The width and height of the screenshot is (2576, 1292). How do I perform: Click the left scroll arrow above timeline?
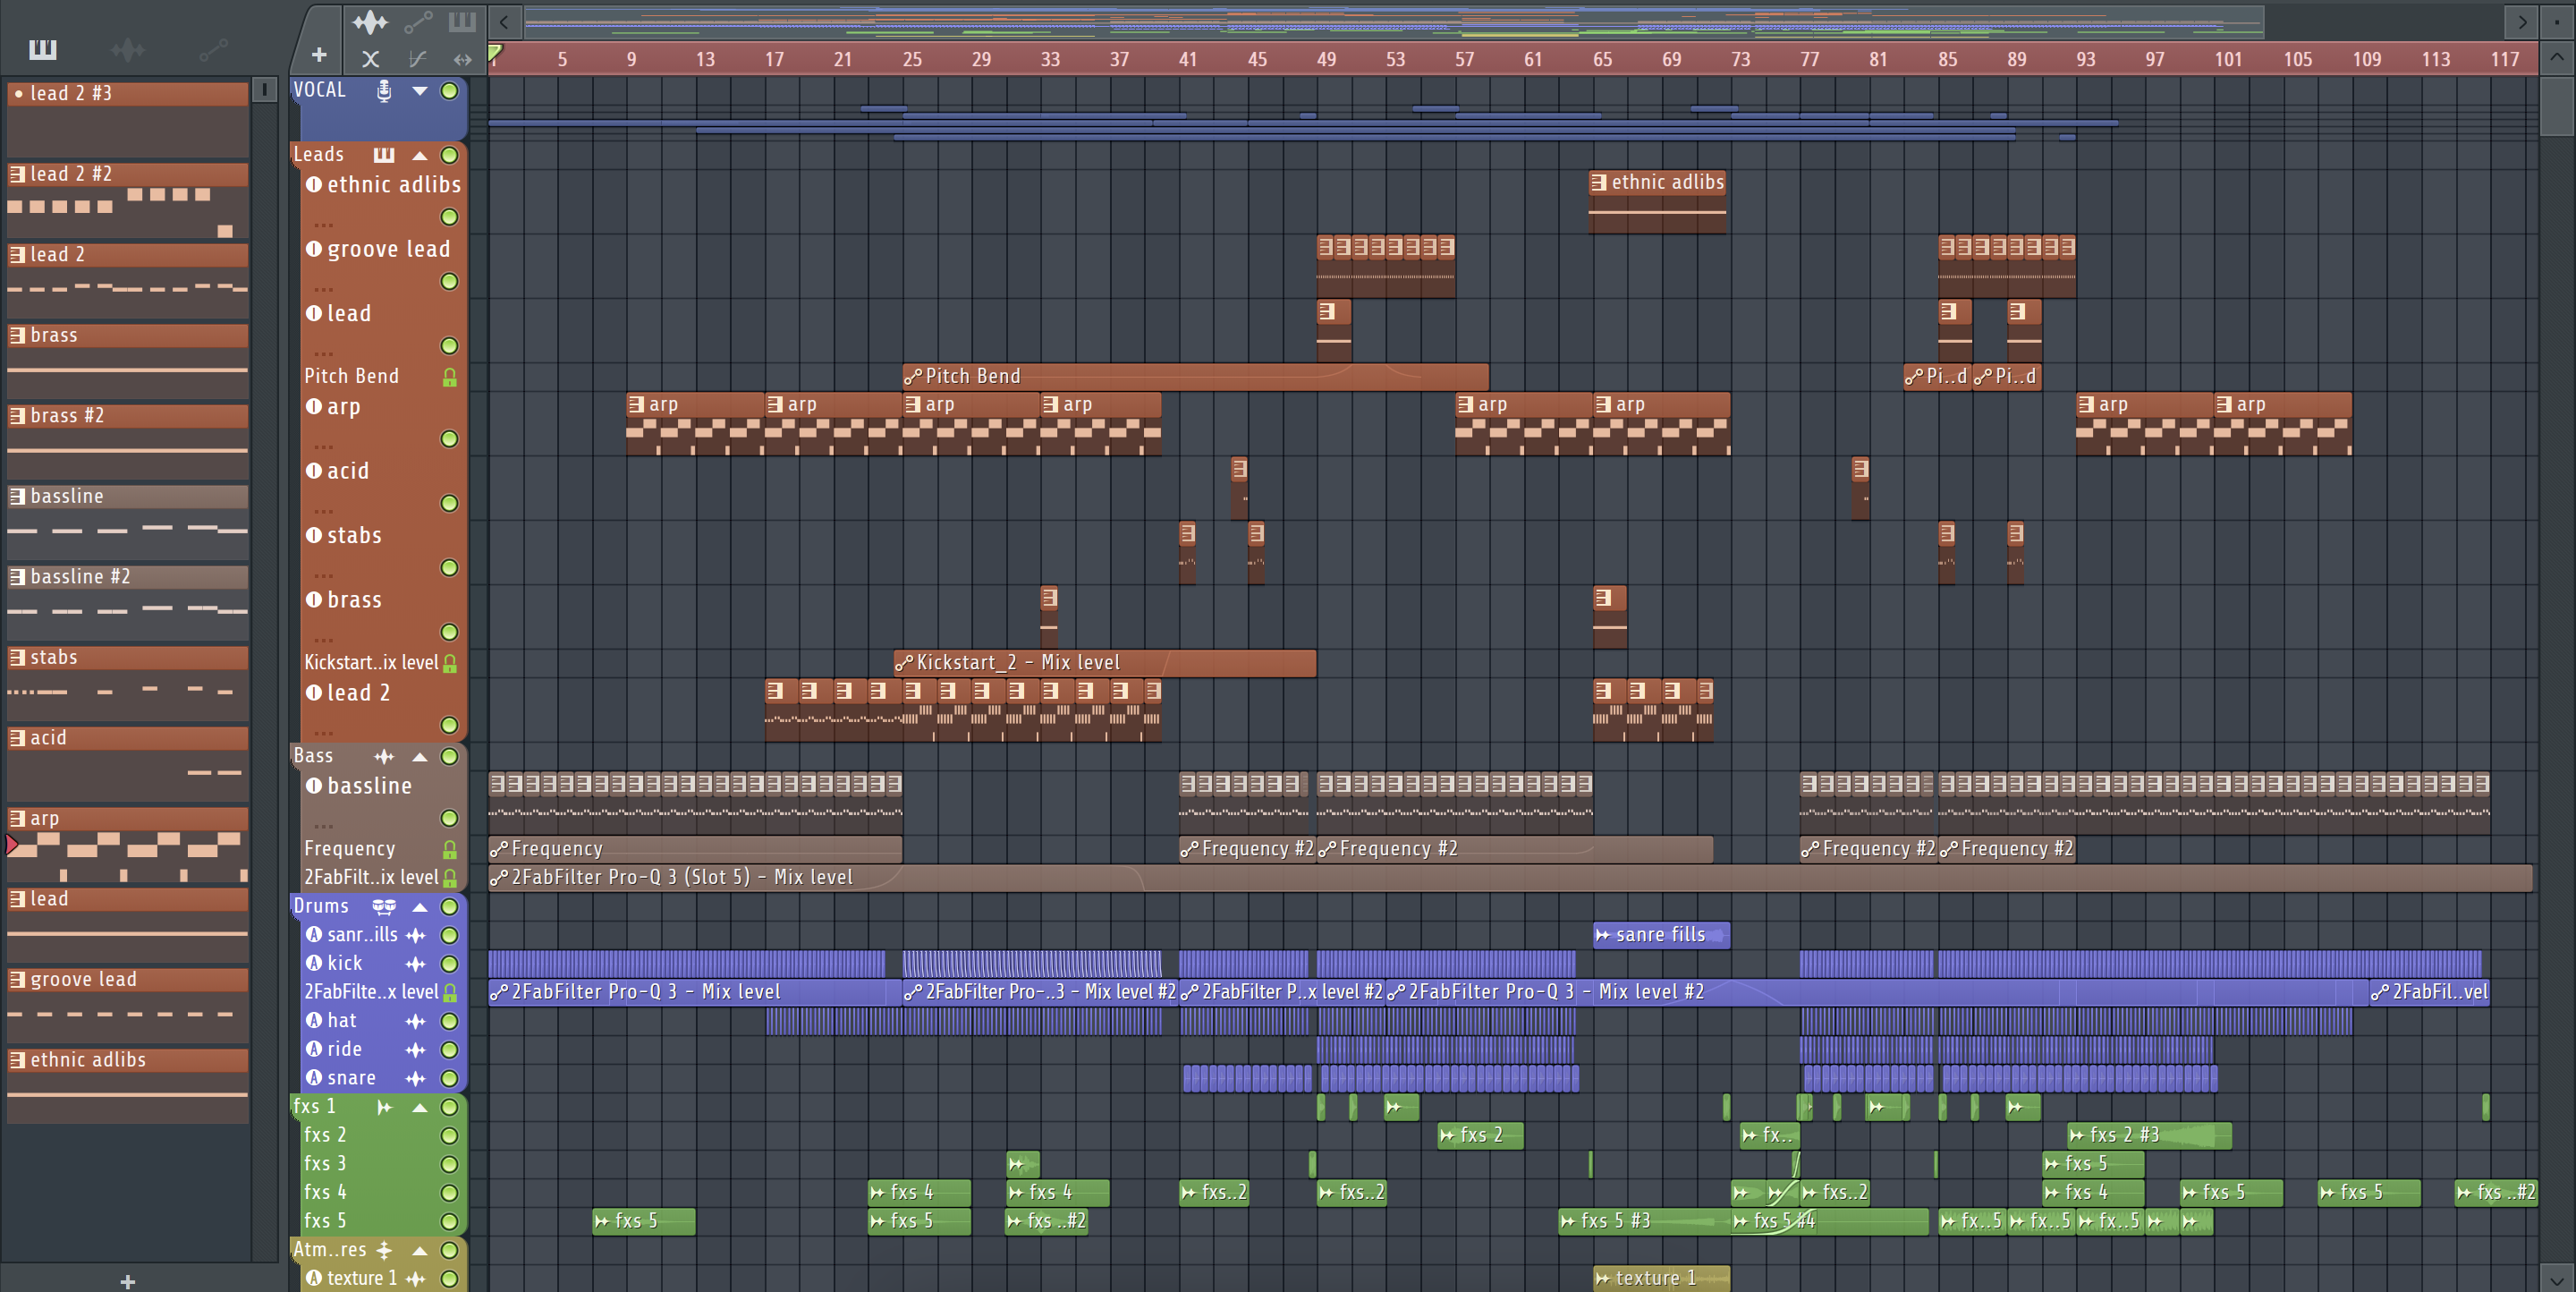point(504,21)
